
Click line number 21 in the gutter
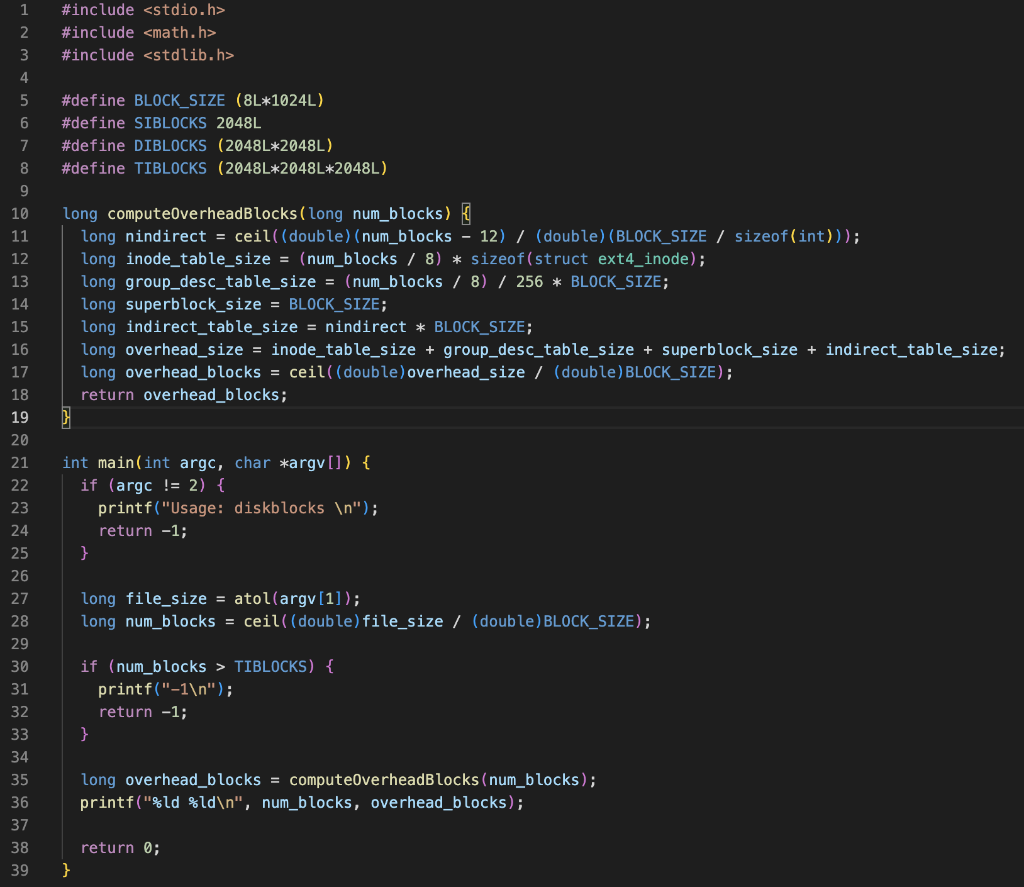[20, 463]
